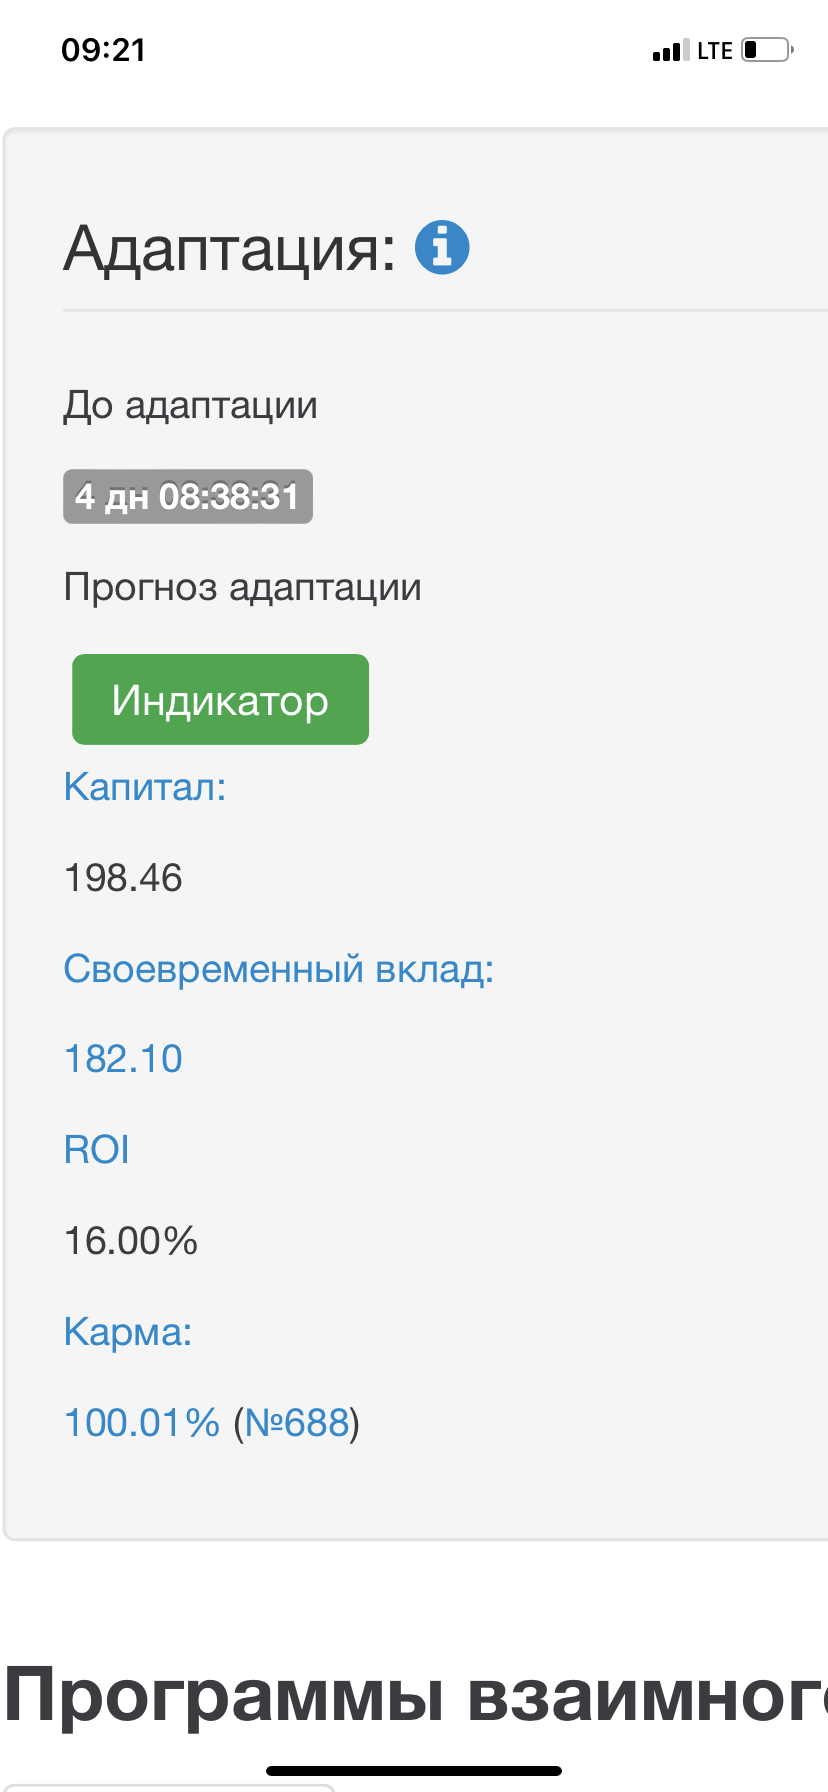Tap the blue info icon beside Адаптация
The width and height of the screenshot is (828, 1792).
pyautogui.click(x=442, y=247)
